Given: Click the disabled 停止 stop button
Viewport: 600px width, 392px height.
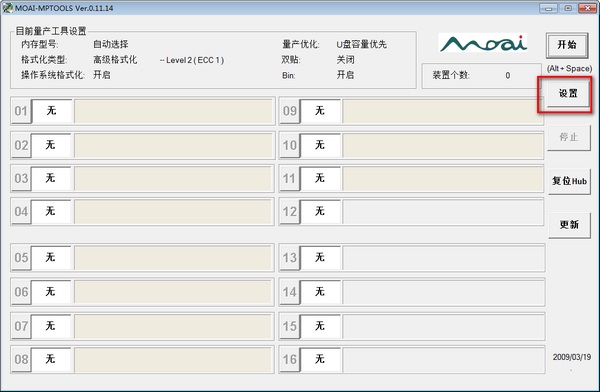Looking at the screenshot, I should tap(568, 137).
